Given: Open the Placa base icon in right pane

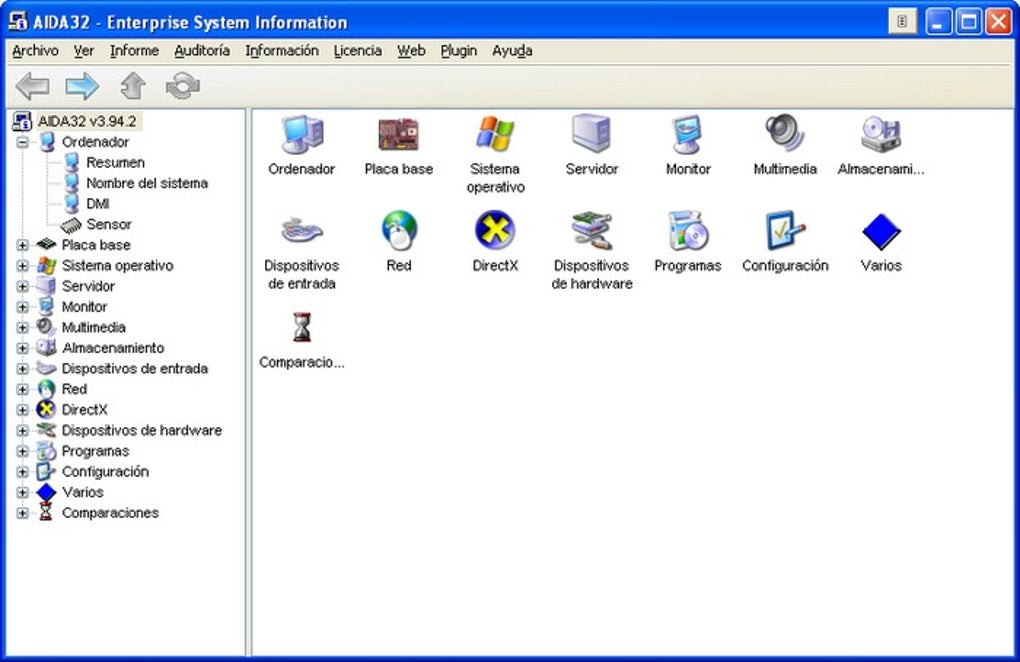Looking at the screenshot, I should click(x=398, y=134).
